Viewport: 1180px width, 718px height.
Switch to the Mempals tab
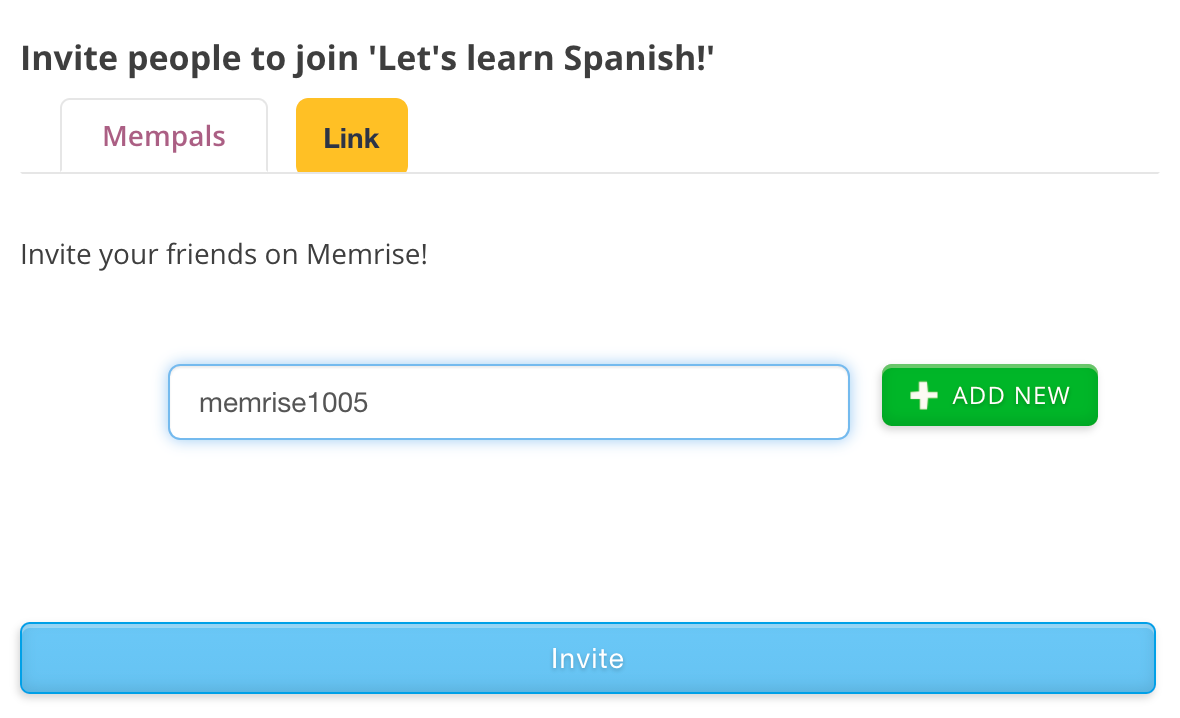(164, 136)
